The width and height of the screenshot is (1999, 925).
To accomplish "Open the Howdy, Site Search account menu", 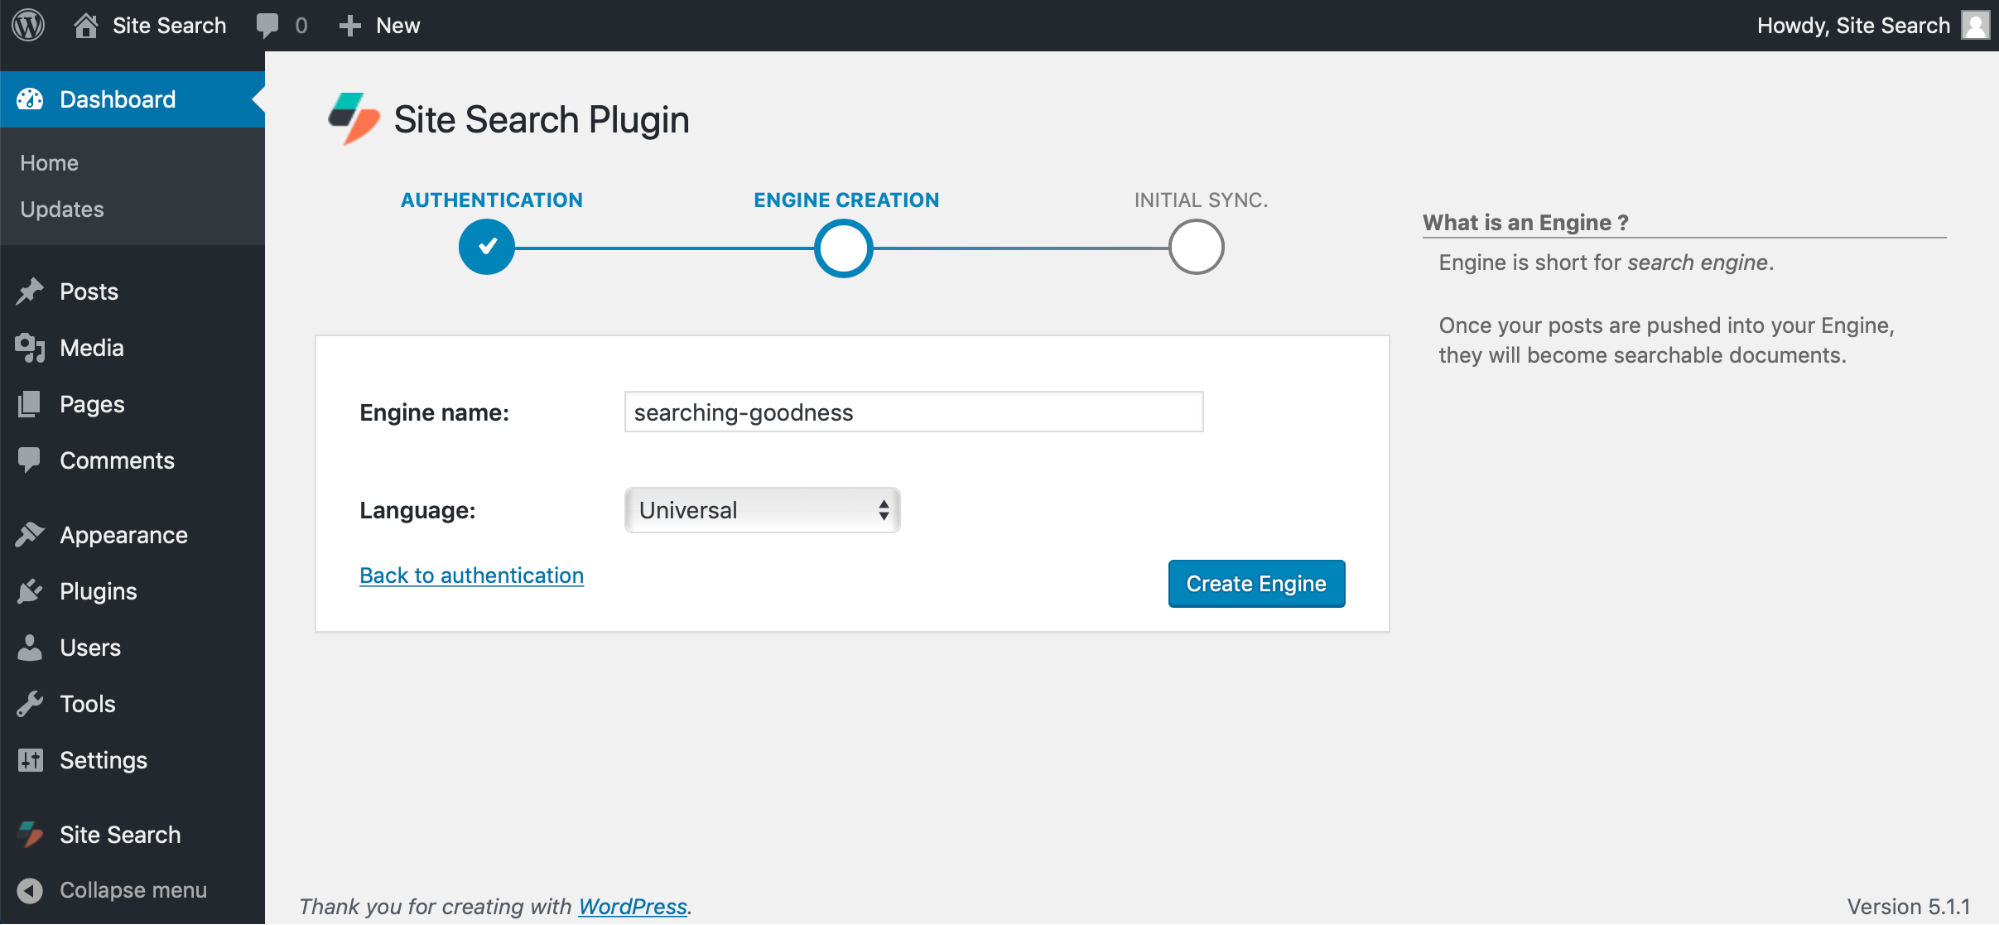I will [1853, 25].
